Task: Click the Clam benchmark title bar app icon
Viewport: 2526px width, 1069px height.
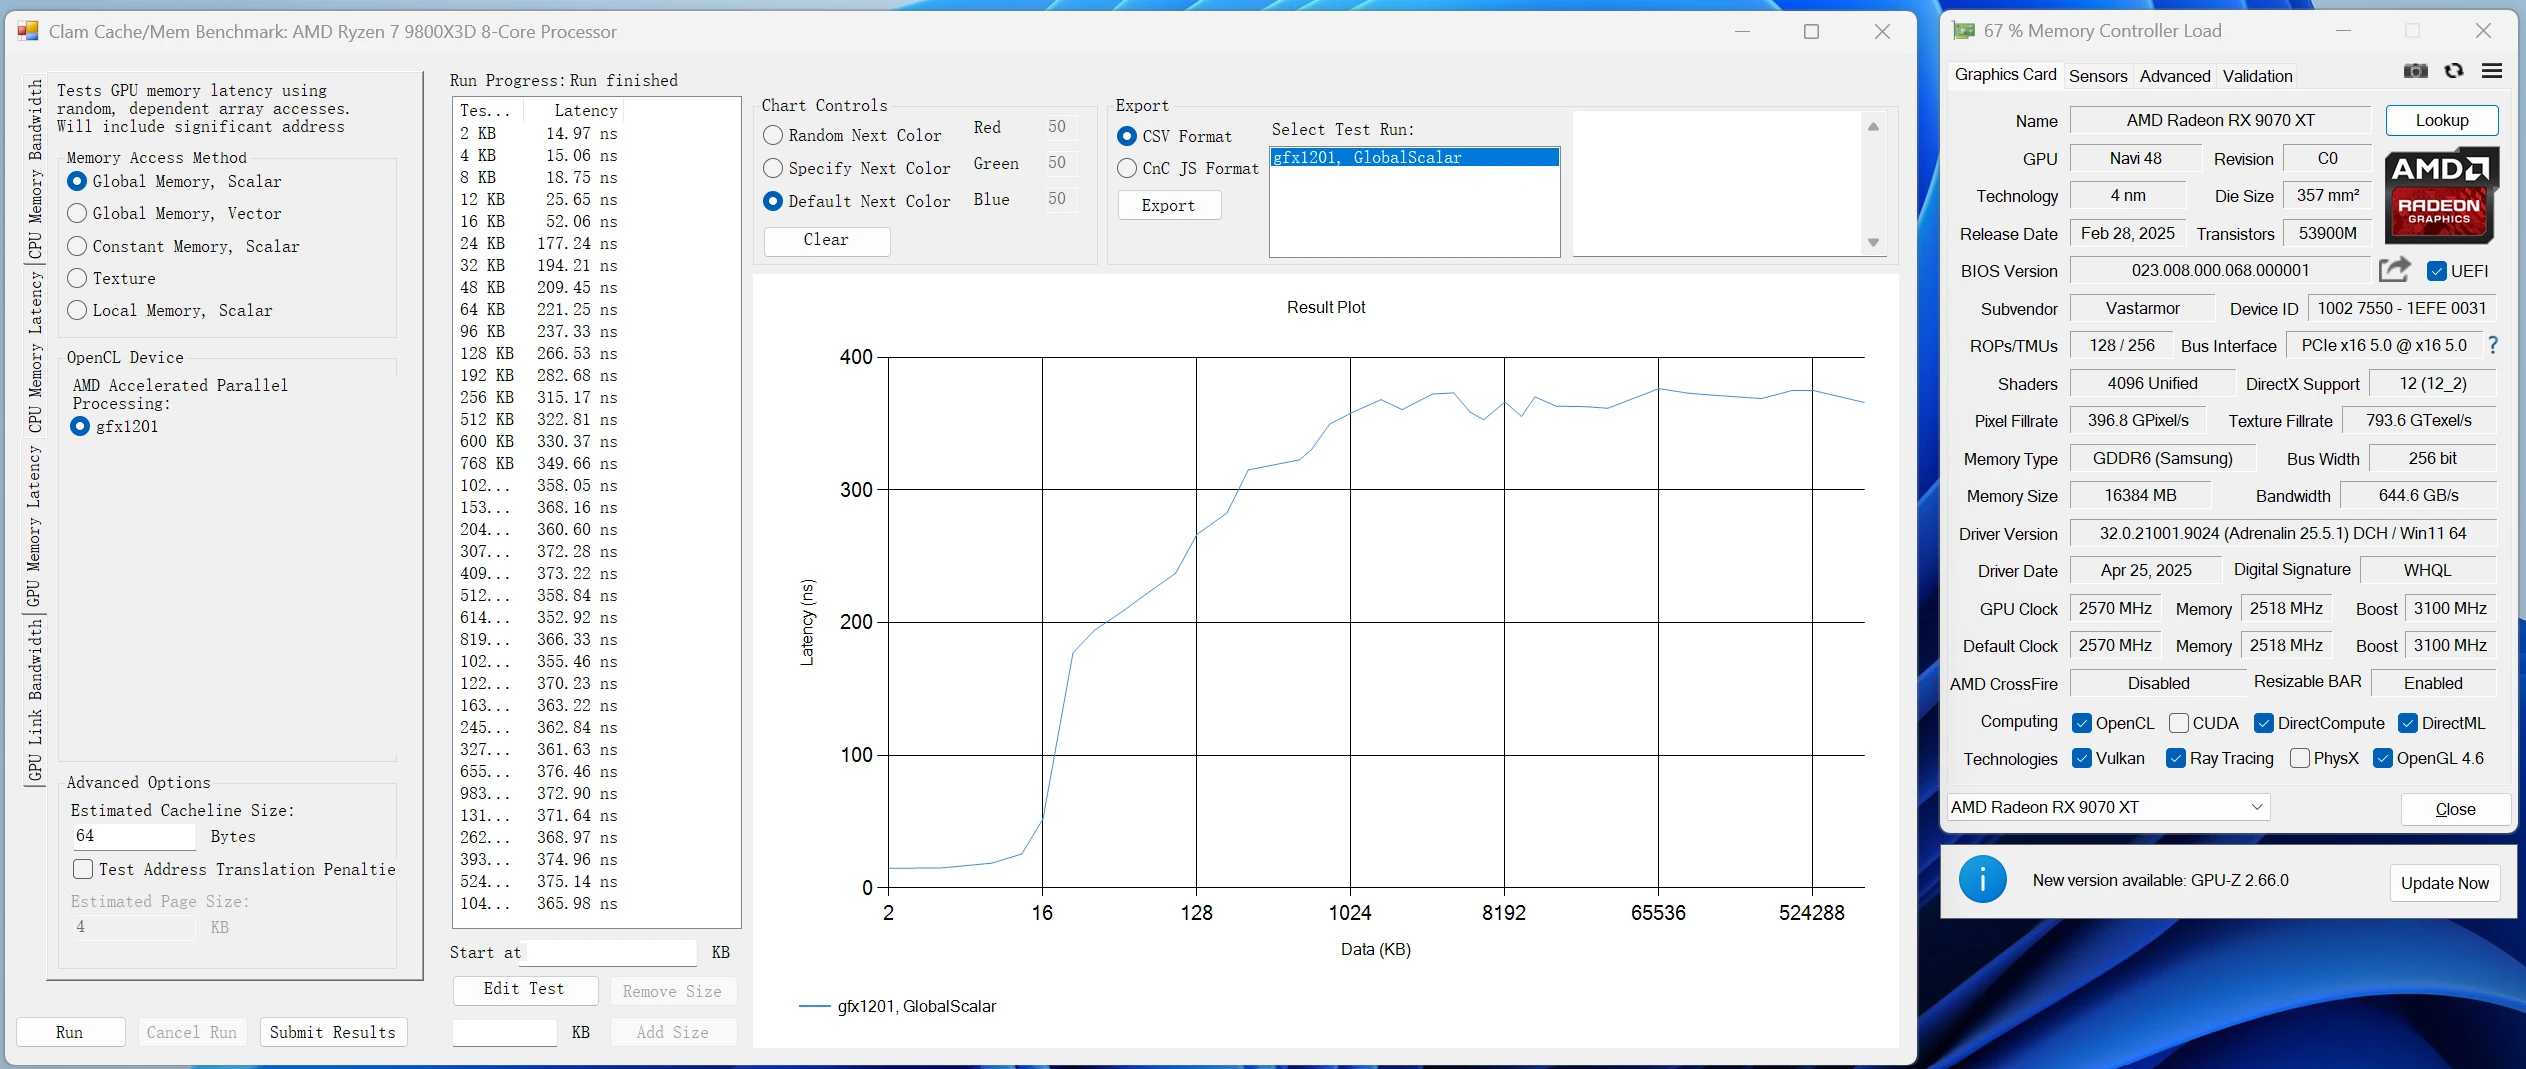Action: click(x=28, y=32)
